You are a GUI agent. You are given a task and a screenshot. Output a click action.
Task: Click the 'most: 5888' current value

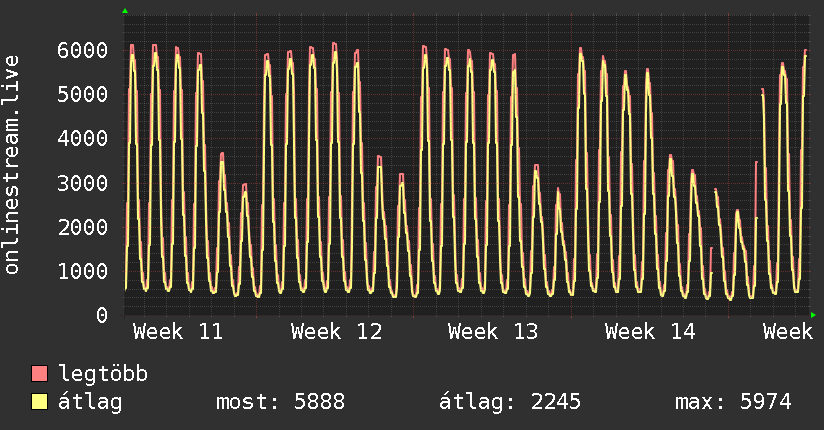click(x=280, y=402)
